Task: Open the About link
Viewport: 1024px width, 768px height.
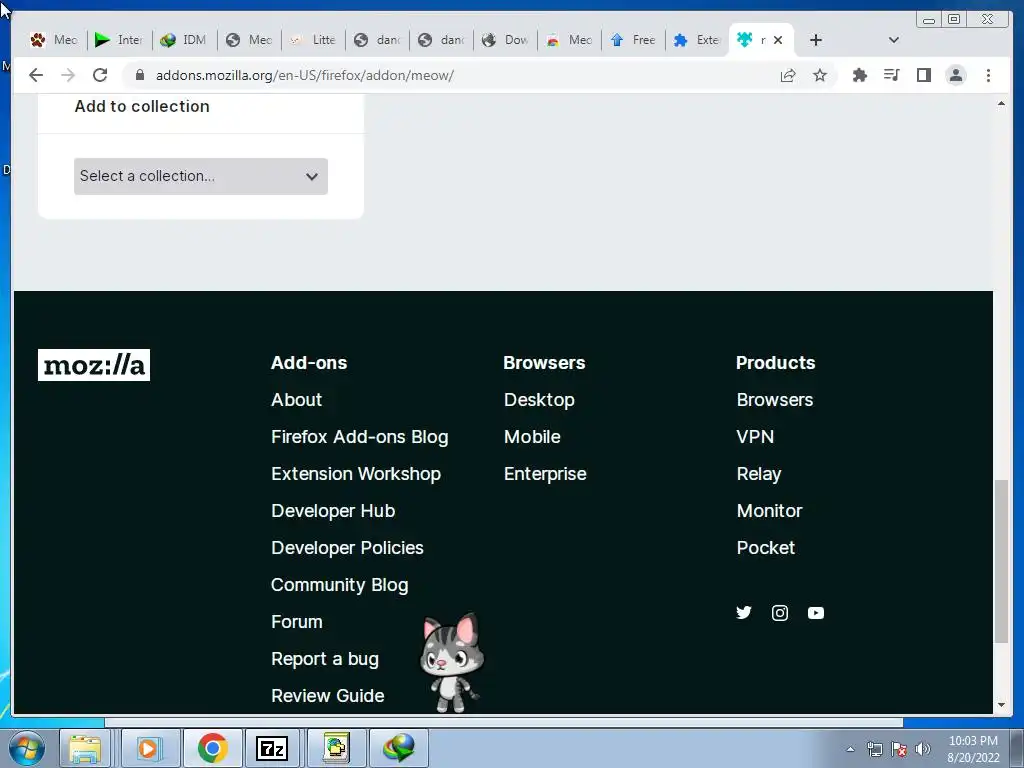Action: (296, 400)
